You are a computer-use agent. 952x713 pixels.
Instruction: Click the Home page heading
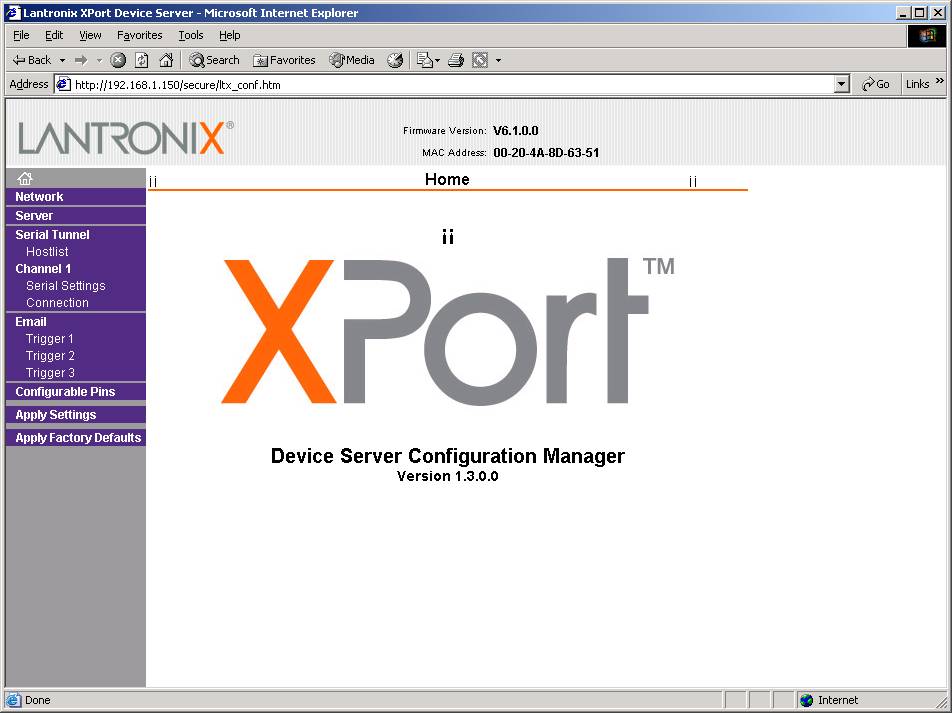447,179
